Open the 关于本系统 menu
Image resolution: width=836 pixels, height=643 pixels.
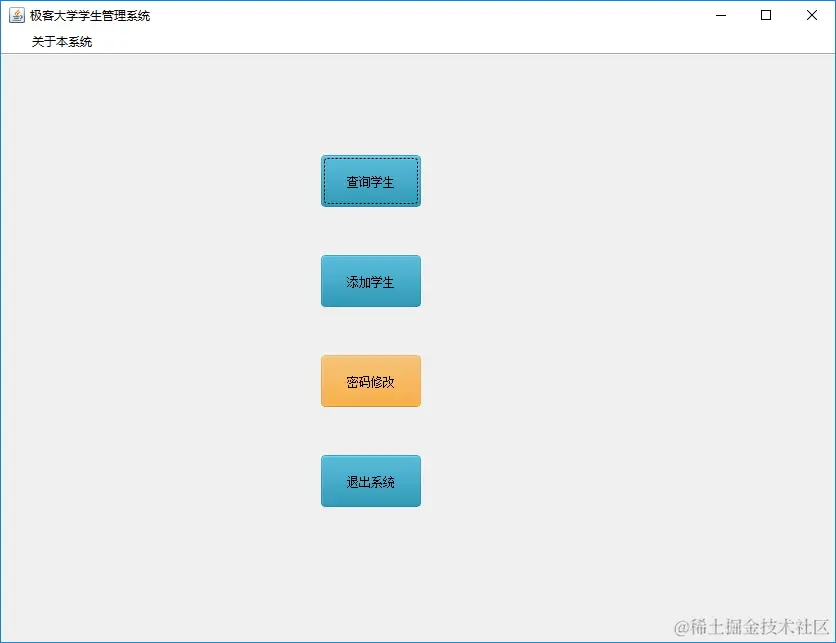pyautogui.click(x=62, y=42)
